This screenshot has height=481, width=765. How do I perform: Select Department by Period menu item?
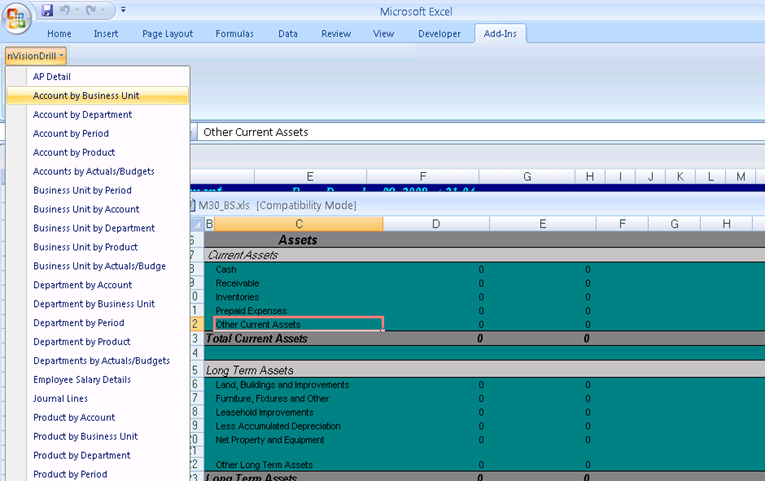[x=98, y=323]
